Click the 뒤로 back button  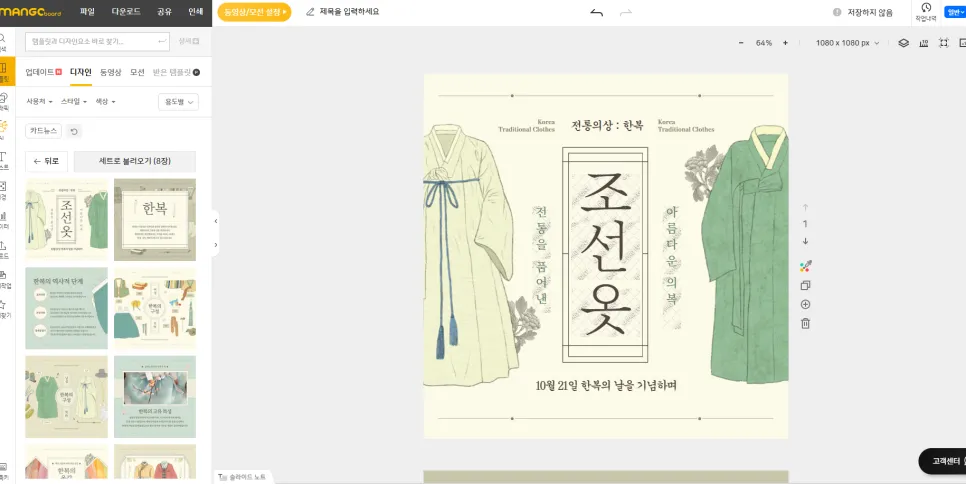(x=46, y=161)
